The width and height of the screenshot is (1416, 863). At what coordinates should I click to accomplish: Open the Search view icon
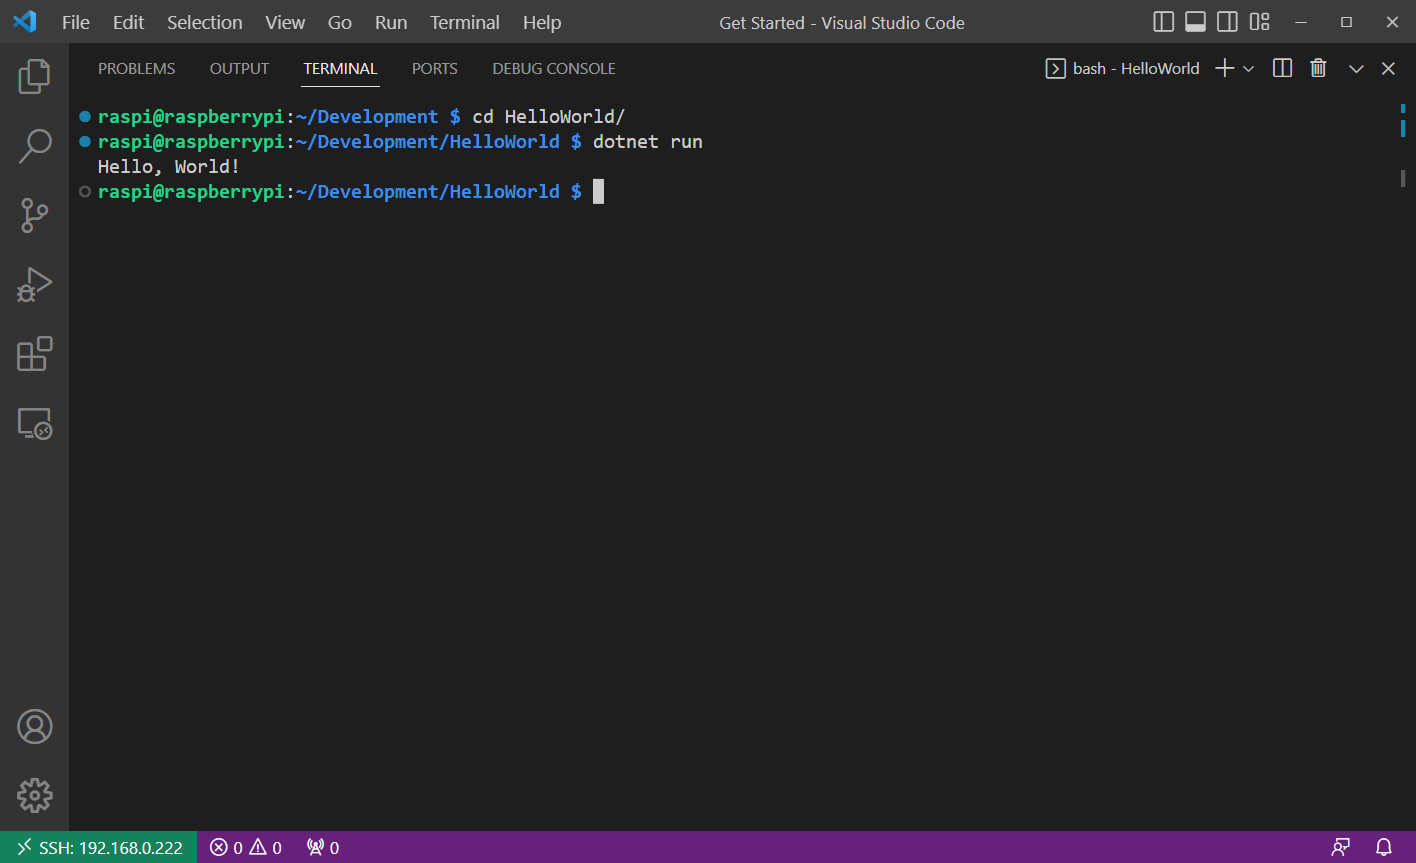pos(34,145)
